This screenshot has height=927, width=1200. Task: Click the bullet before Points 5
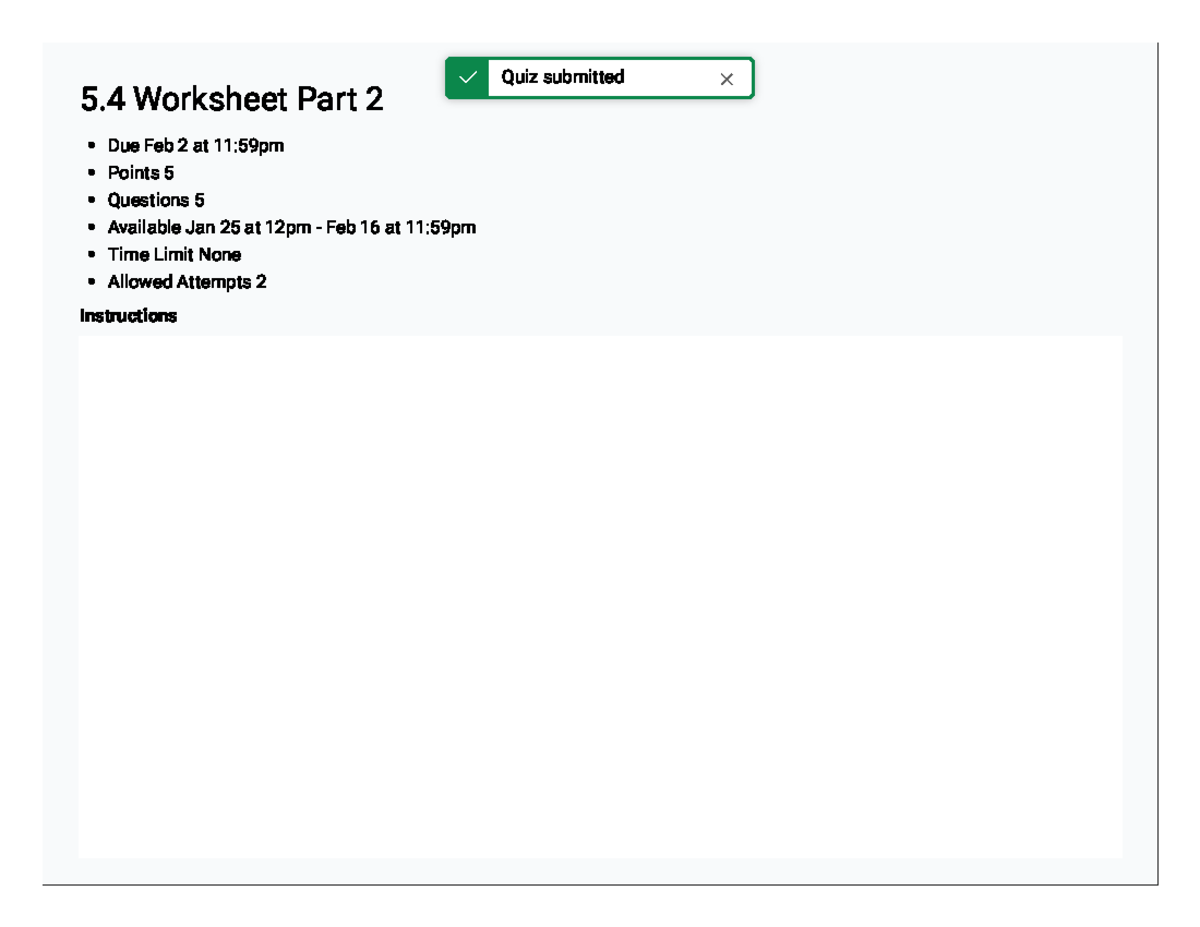pos(91,173)
